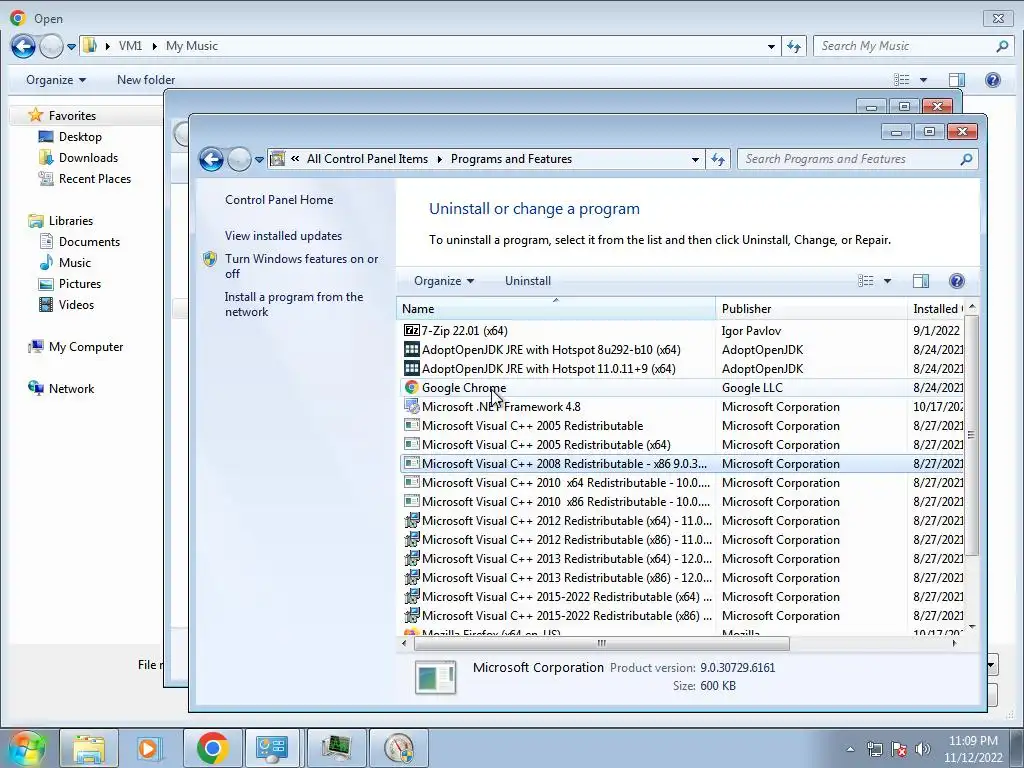Image resolution: width=1024 pixels, height=768 pixels.
Task: Open the Organize menu in Programs and Features
Action: (x=443, y=281)
